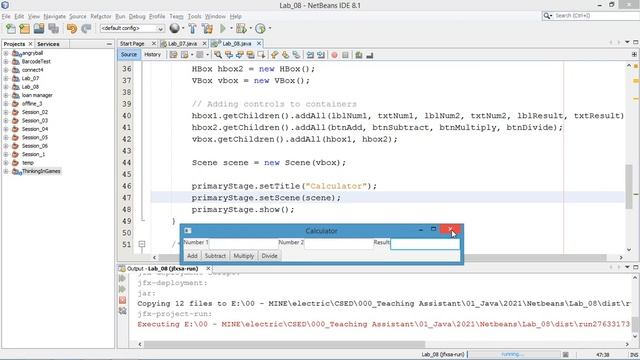The height and width of the screenshot is (360, 640).
Task: Switch to the Lab_07.java tab
Action: 182,43
